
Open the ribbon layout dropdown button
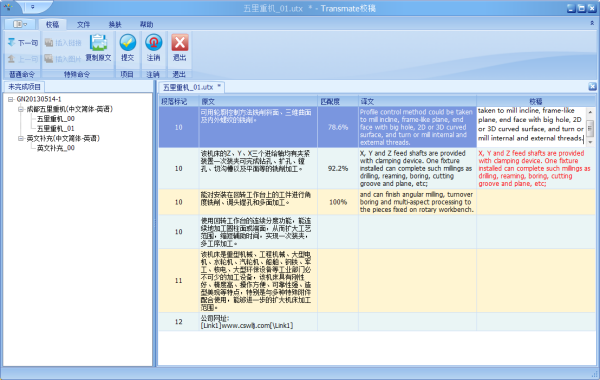pos(20,24)
